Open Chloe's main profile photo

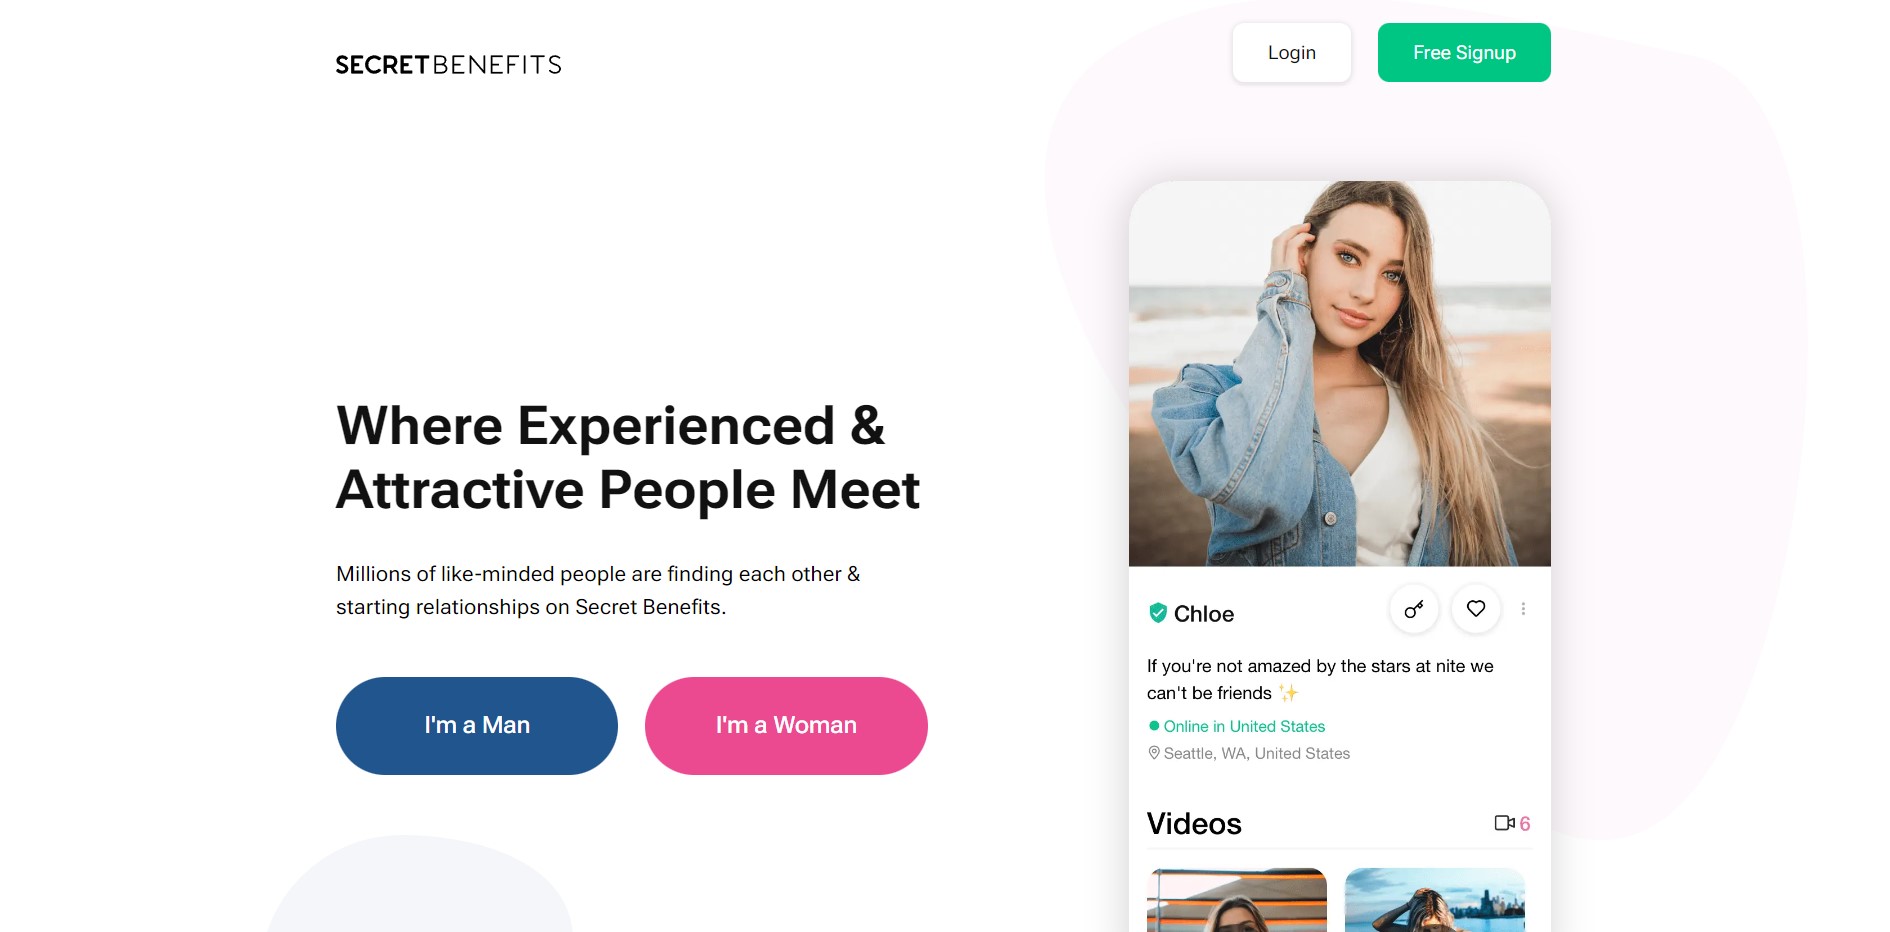1340,374
